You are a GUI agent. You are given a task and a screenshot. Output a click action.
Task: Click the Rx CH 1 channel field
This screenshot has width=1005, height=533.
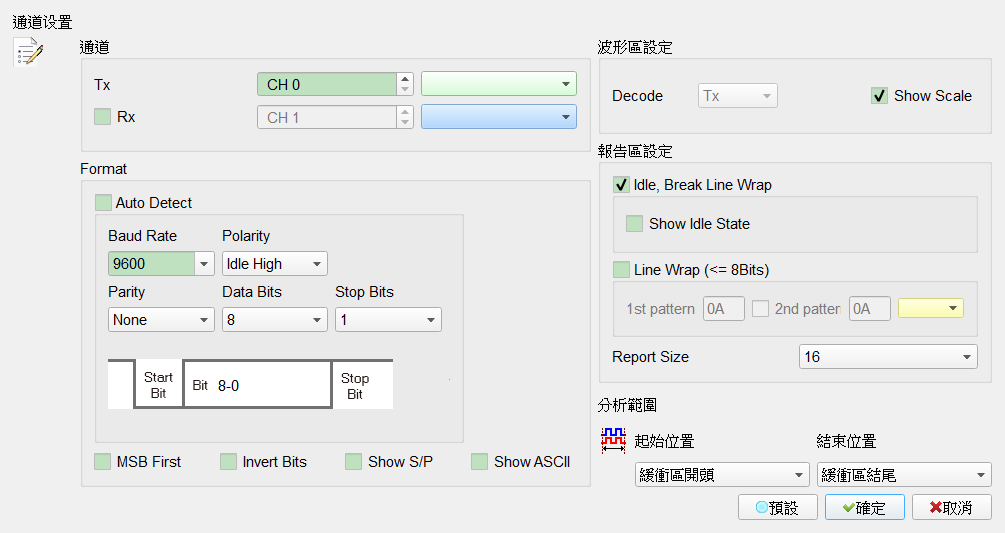click(327, 117)
